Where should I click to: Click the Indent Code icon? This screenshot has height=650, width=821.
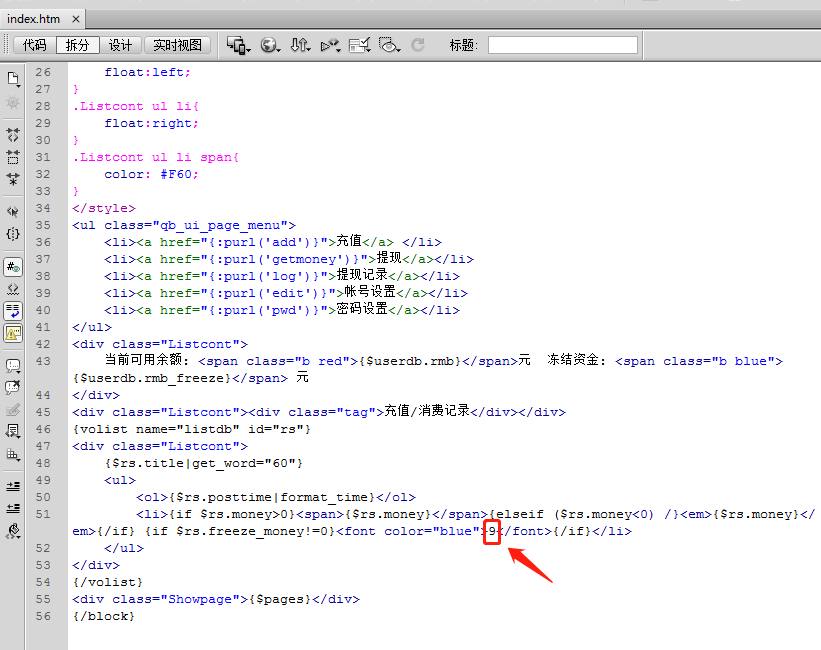click(13, 486)
